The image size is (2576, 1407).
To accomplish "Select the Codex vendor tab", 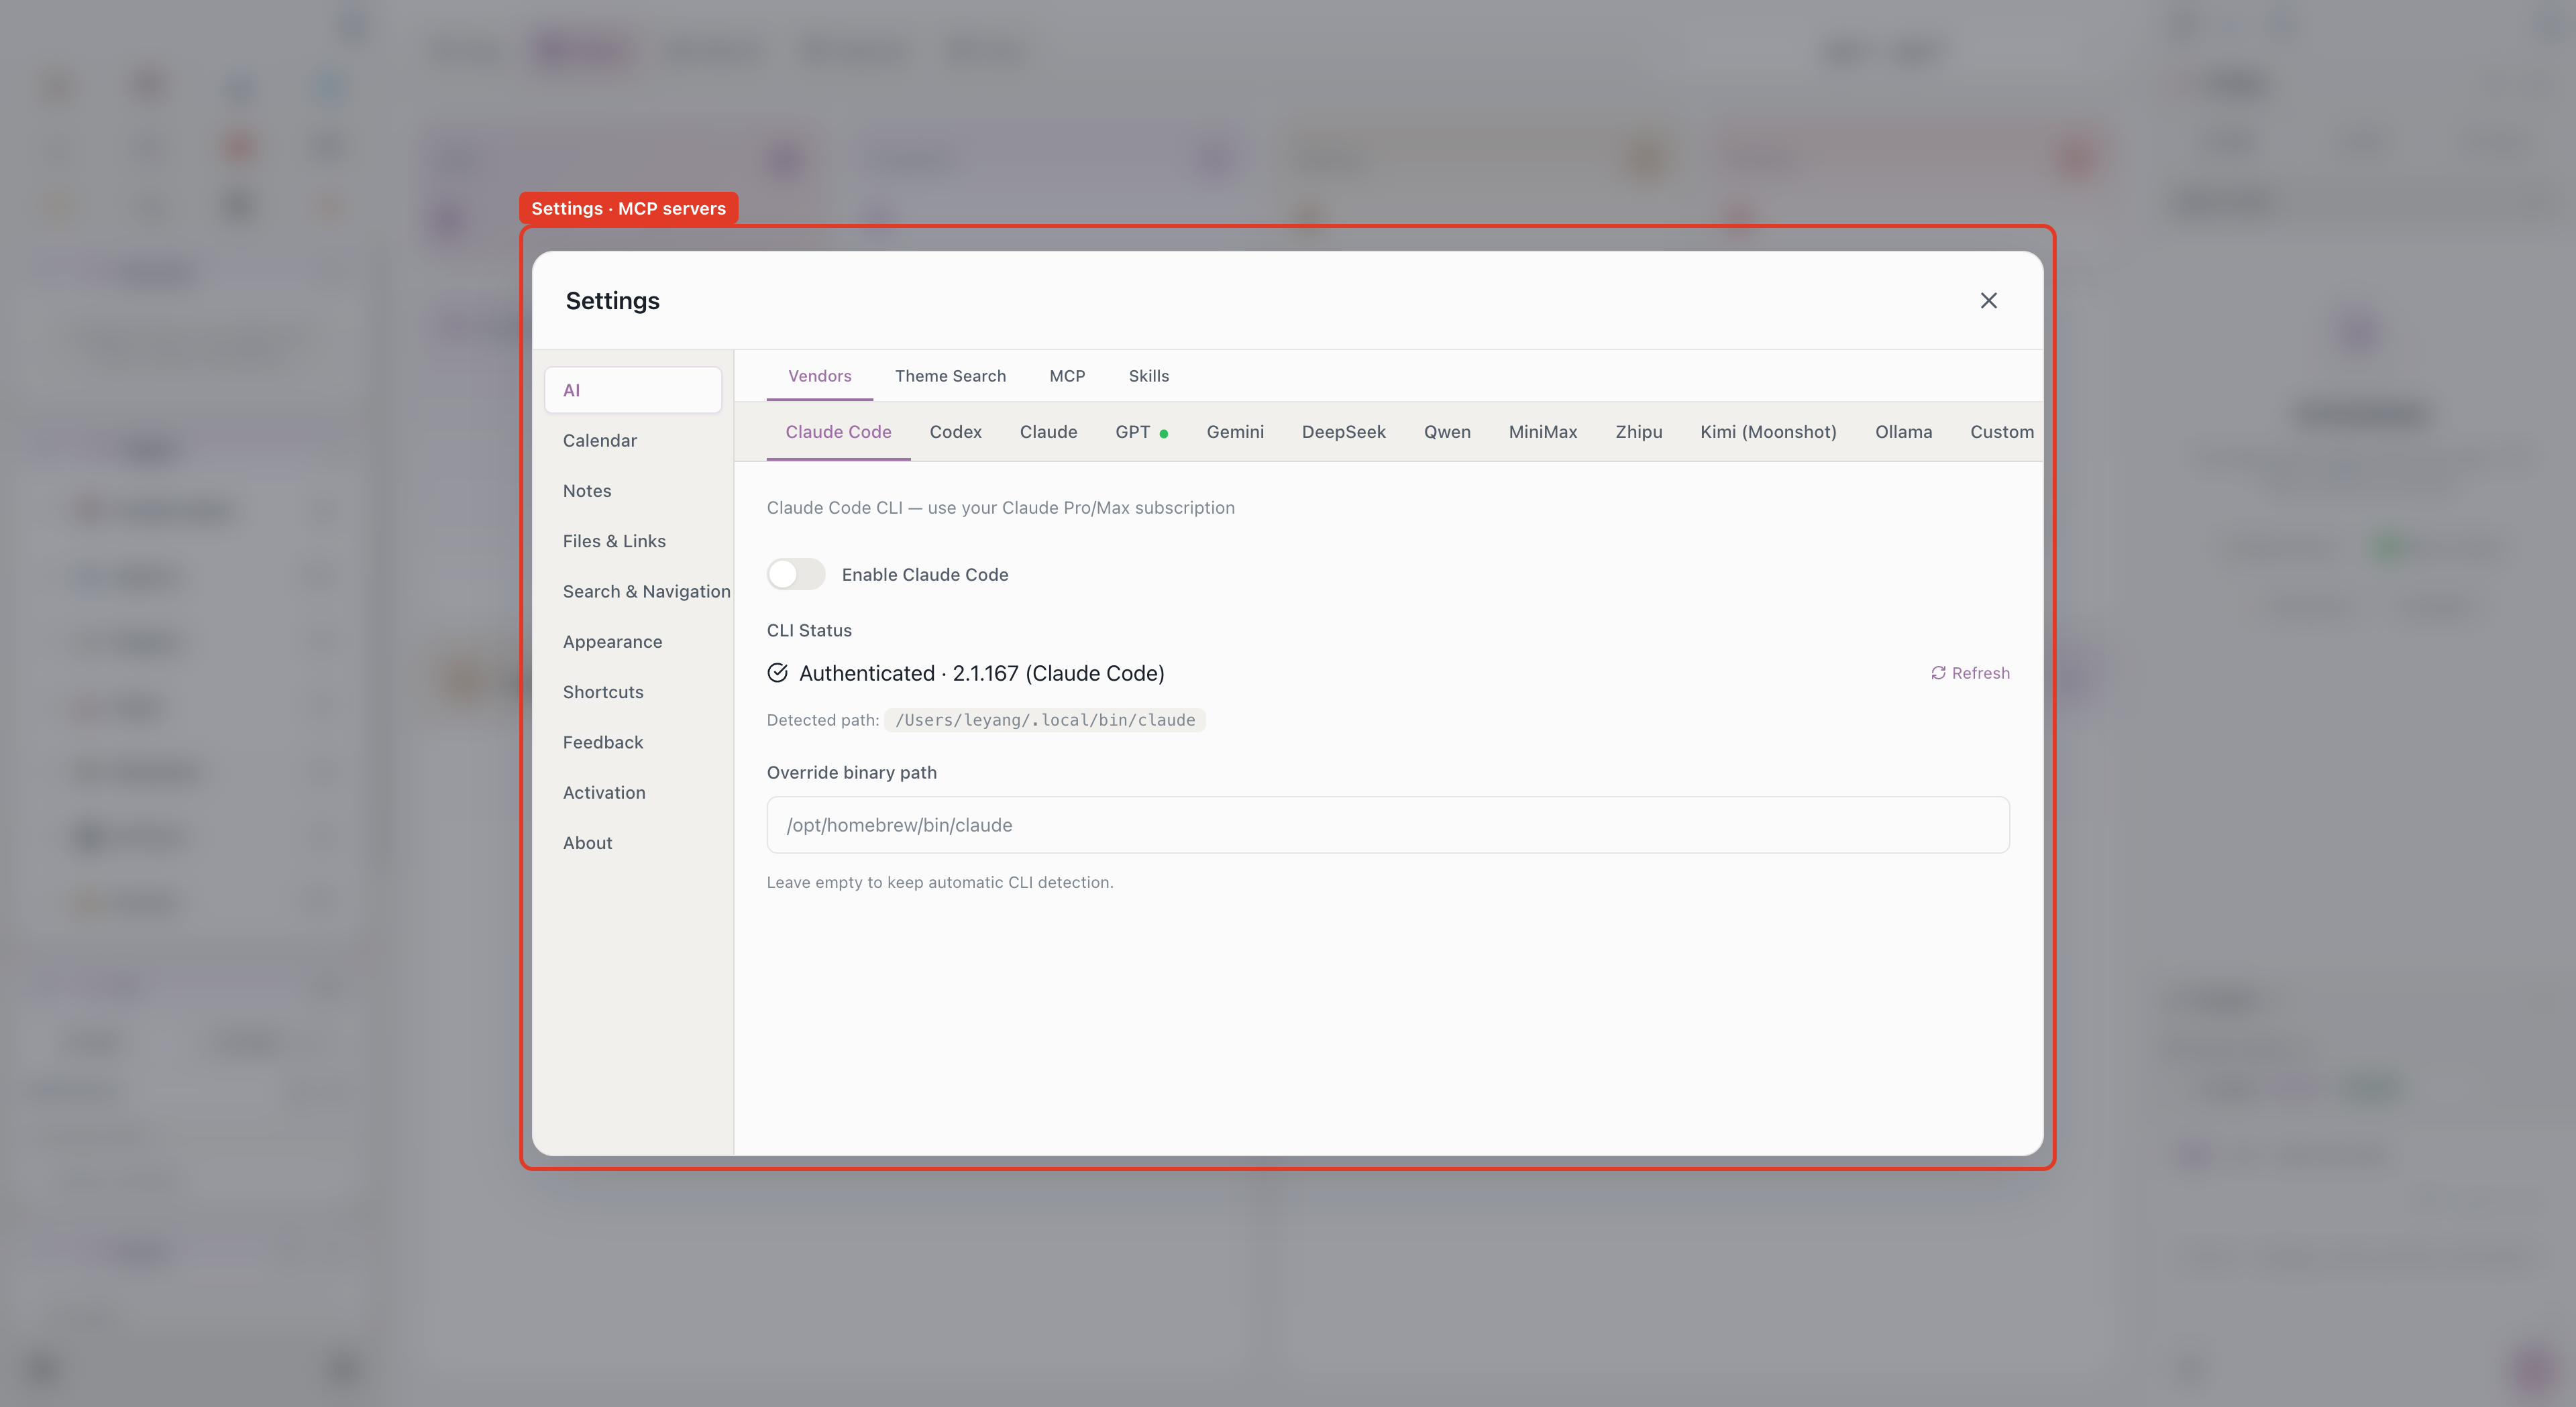I will (955, 432).
